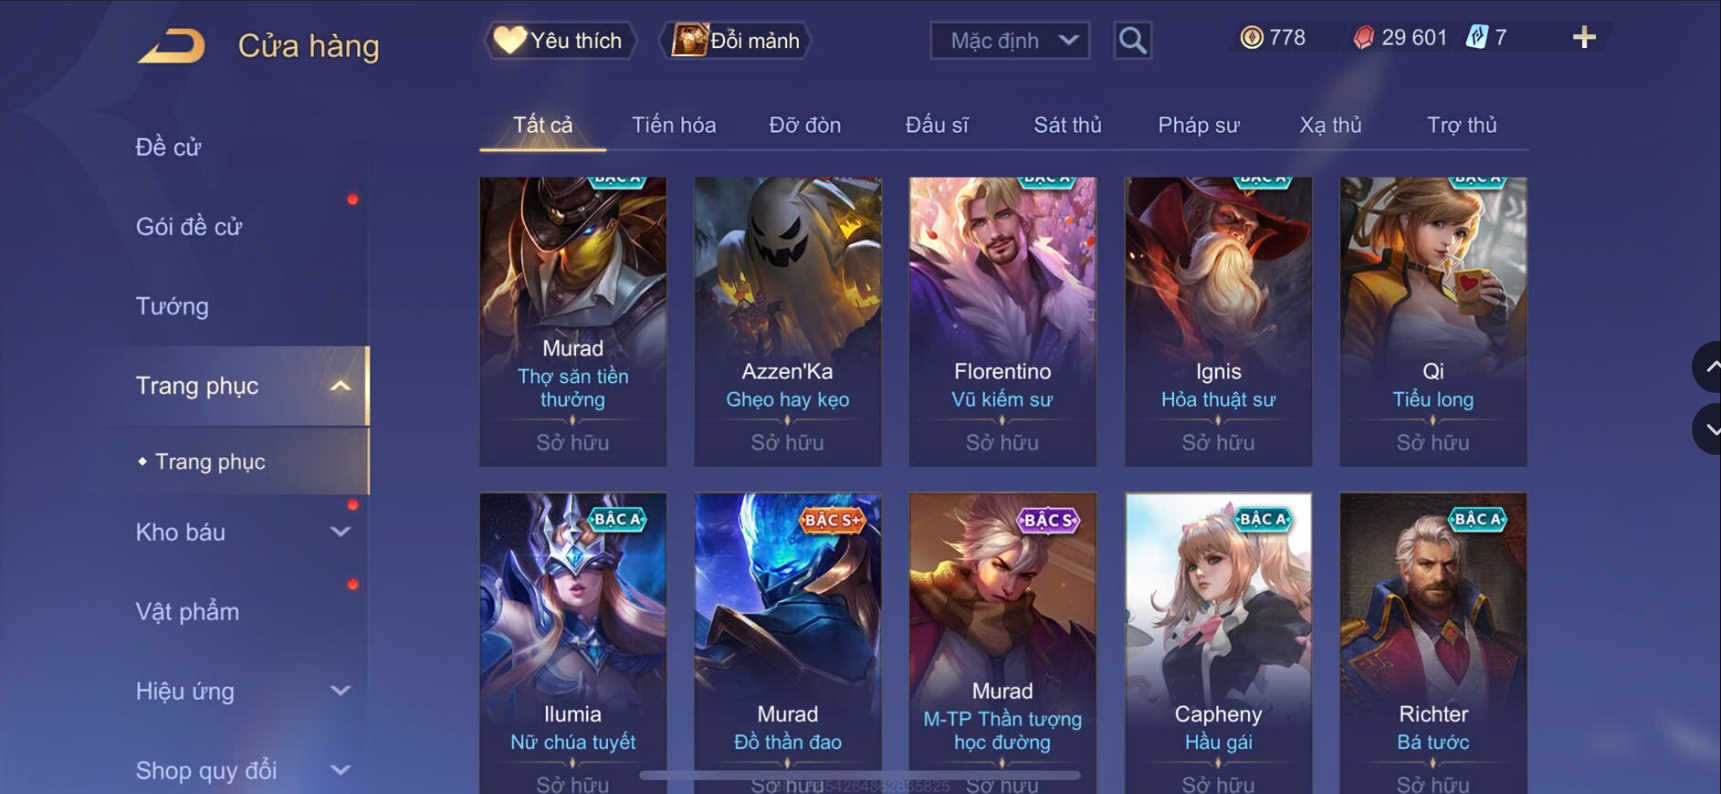This screenshot has width=1721, height=794.
Task: Tap the plus icon to add currency
Action: pyautogui.click(x=1584, y=38)
